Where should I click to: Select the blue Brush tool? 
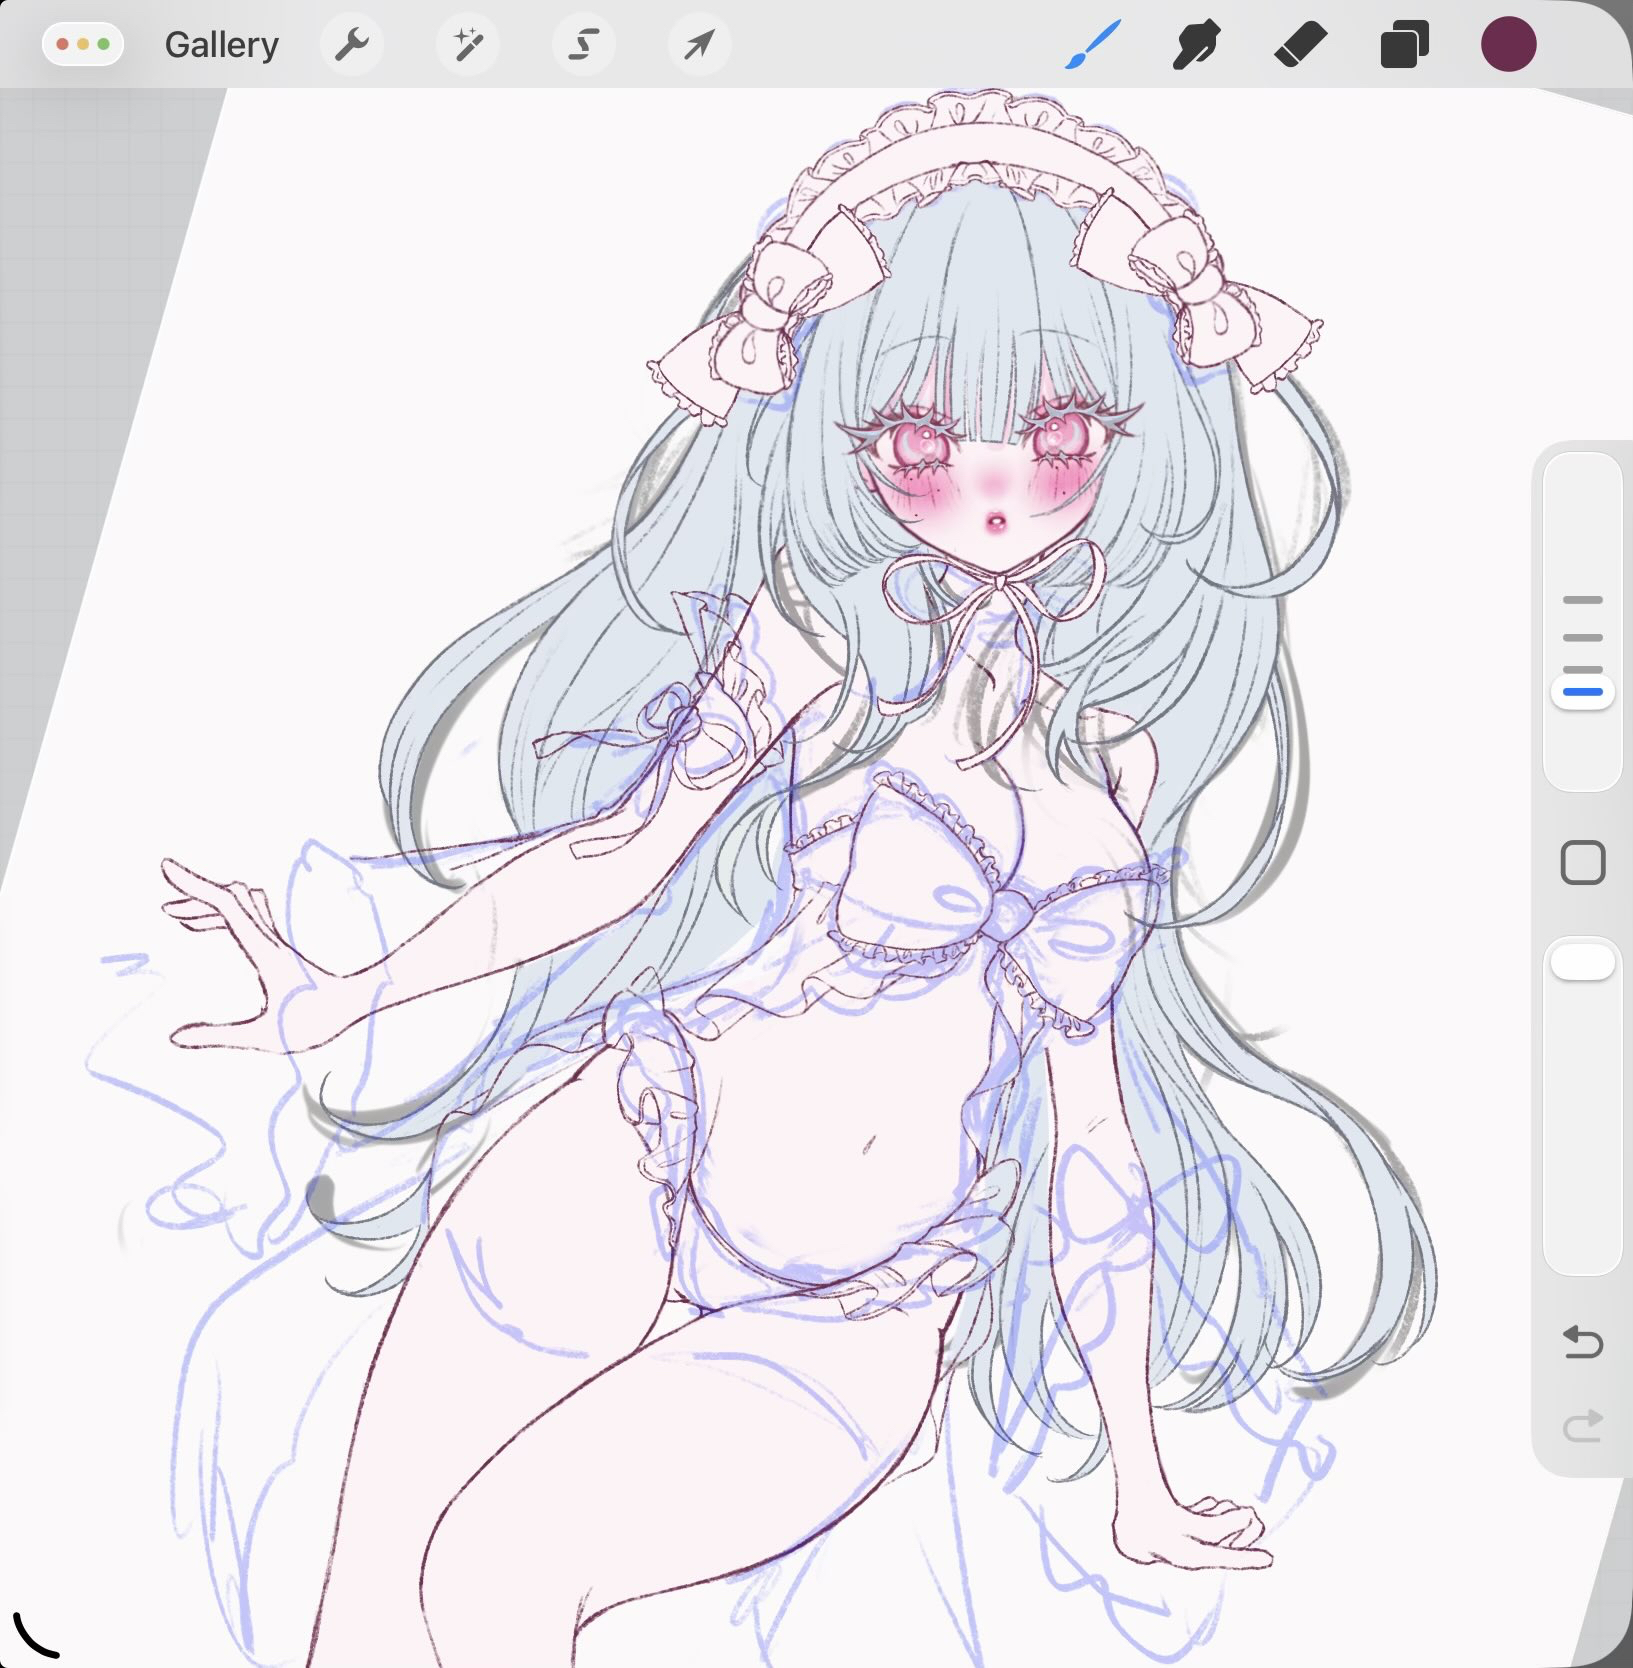point(1092,46)
